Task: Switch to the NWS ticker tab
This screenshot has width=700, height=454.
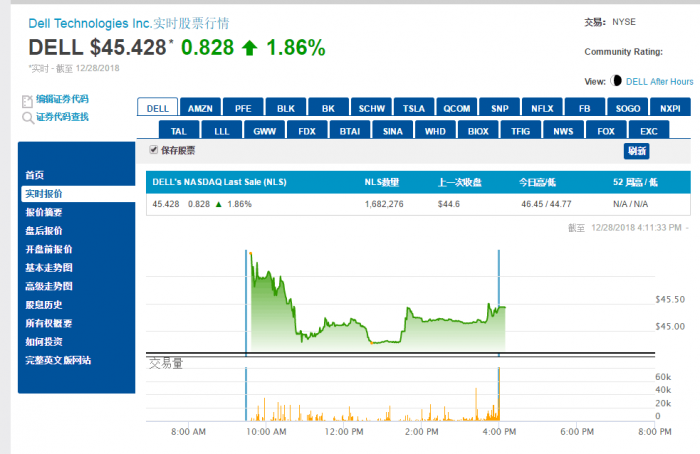Action: point(563,131)
